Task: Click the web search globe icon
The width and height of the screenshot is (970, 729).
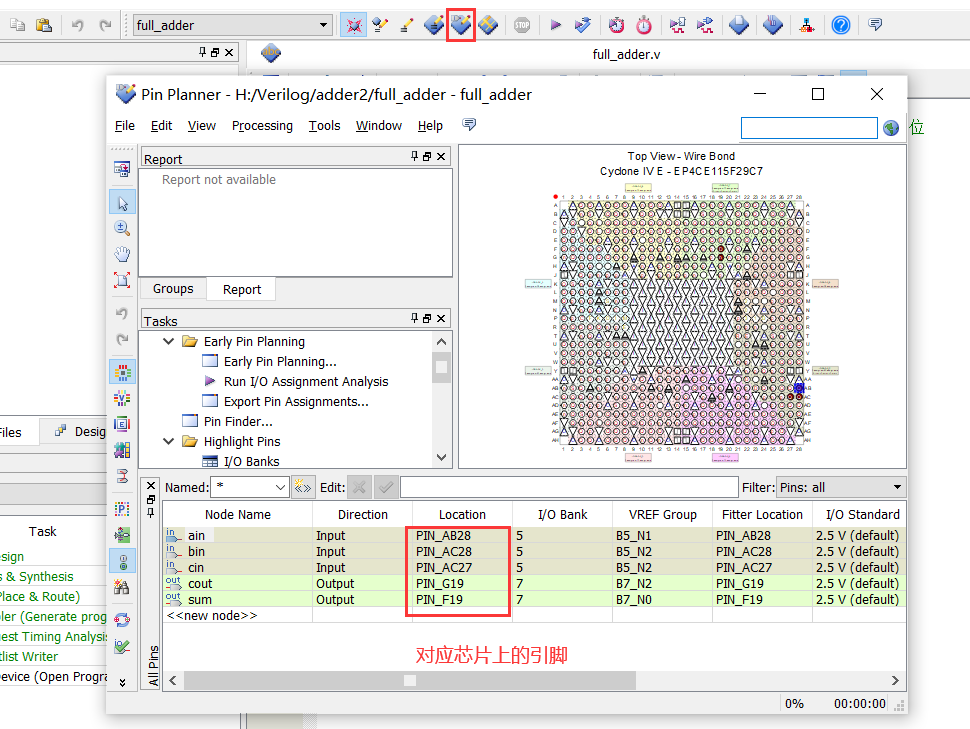Action: (x=891, y=128)
